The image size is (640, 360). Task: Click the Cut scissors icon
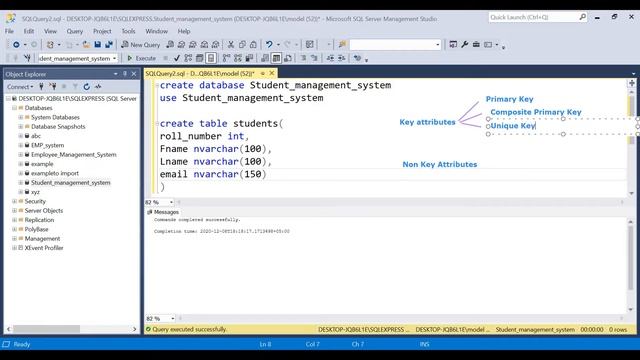tap(231, 44)
